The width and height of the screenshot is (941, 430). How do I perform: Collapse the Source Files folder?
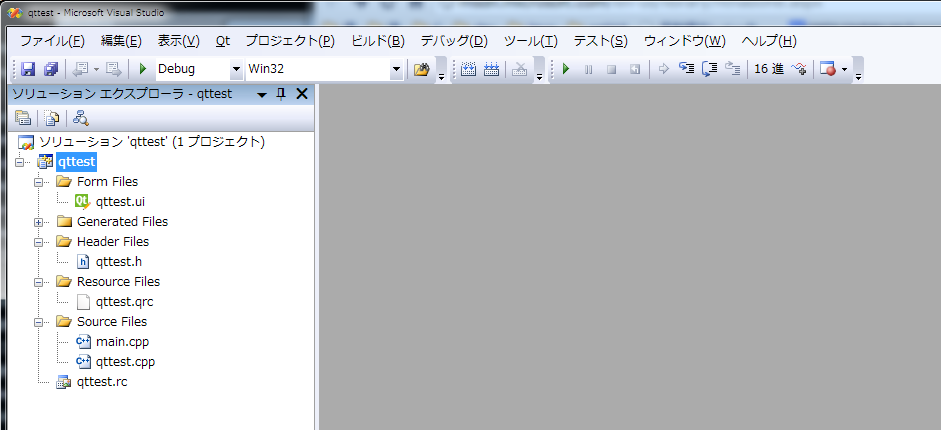[39, 322]
